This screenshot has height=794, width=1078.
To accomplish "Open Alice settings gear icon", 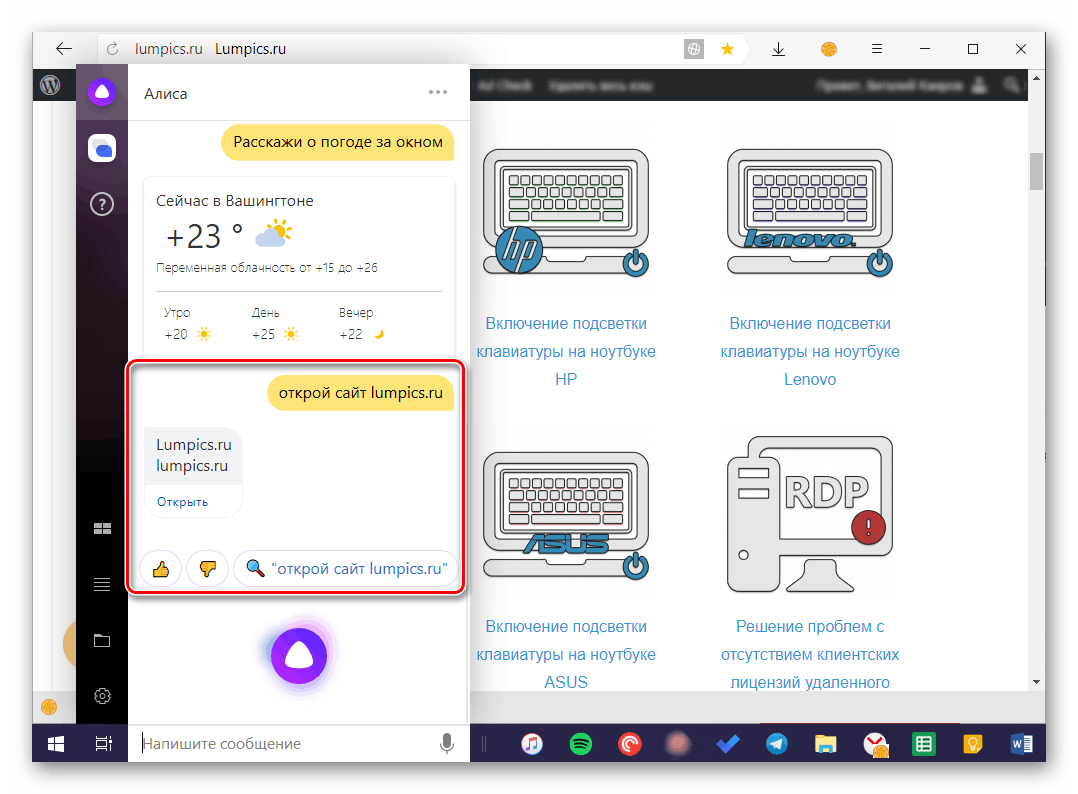I will (101, 696).
